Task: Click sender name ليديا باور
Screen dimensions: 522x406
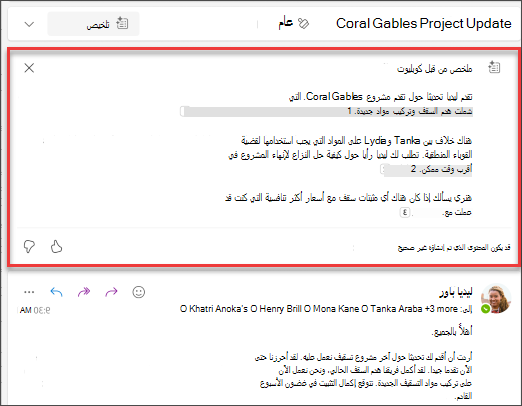Action: coord(456,292)
